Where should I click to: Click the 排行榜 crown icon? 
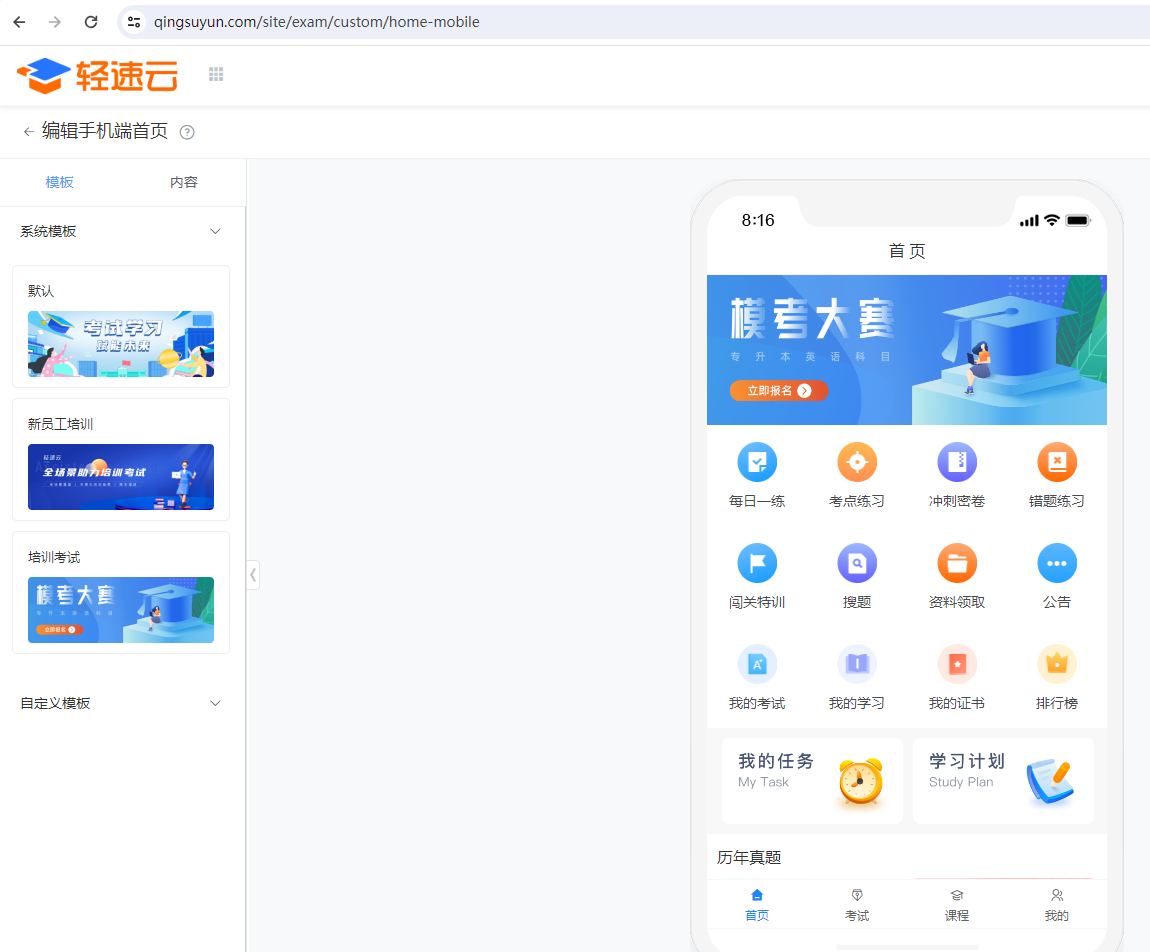[1057, 664]
